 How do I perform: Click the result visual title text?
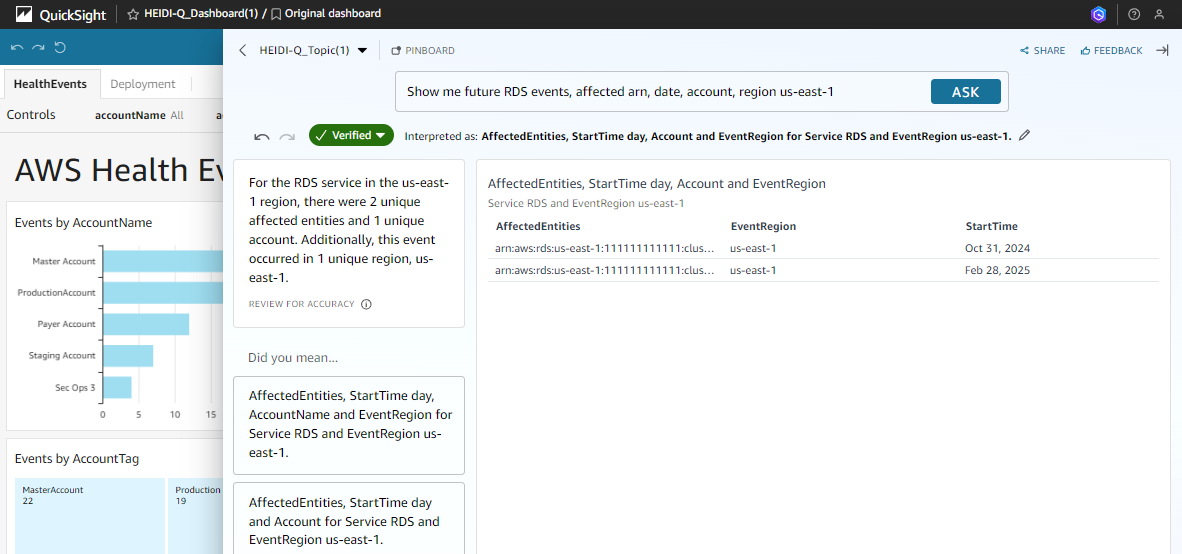pyautogui.click(x=657, y=183)
